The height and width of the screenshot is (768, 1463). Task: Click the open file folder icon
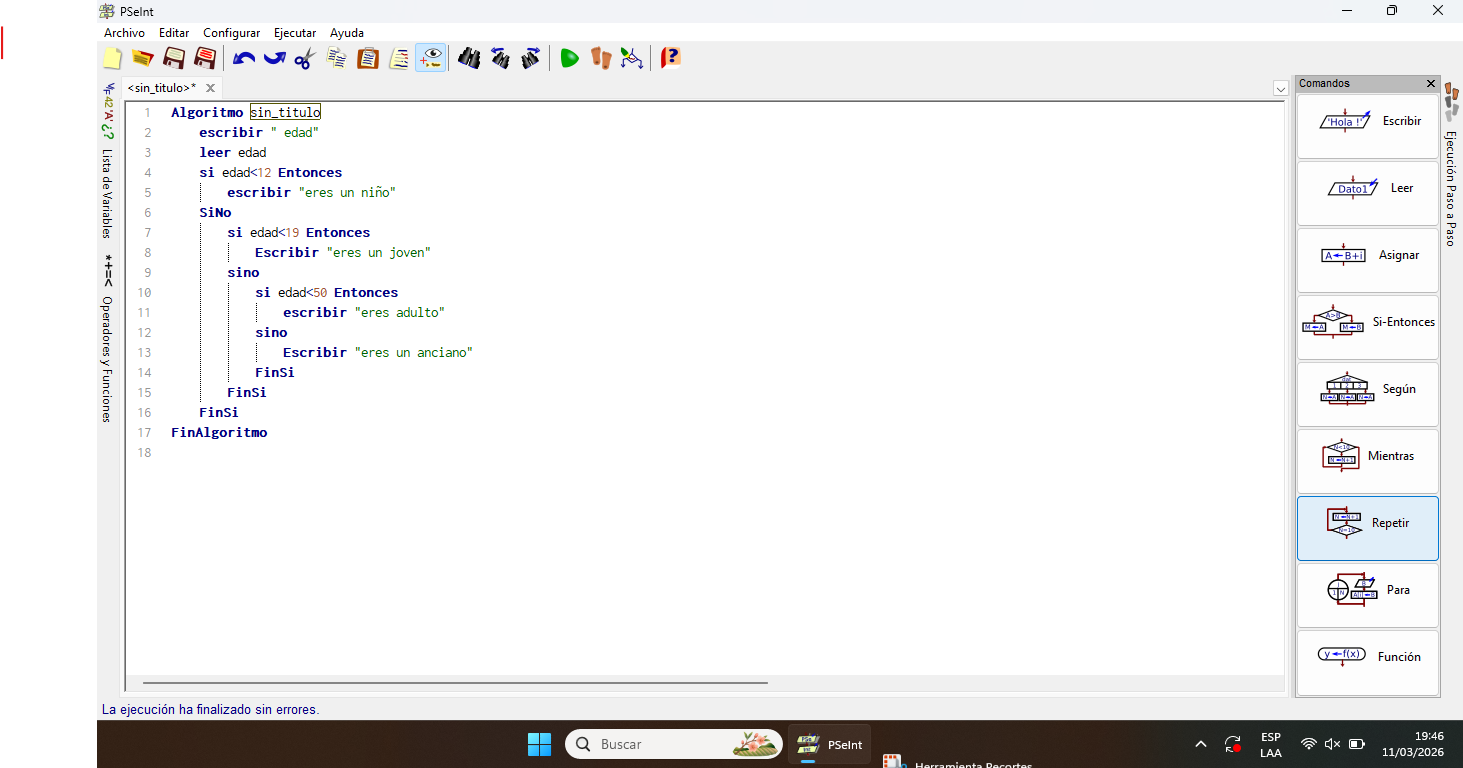pyautogui.click(x=143, y=58)
